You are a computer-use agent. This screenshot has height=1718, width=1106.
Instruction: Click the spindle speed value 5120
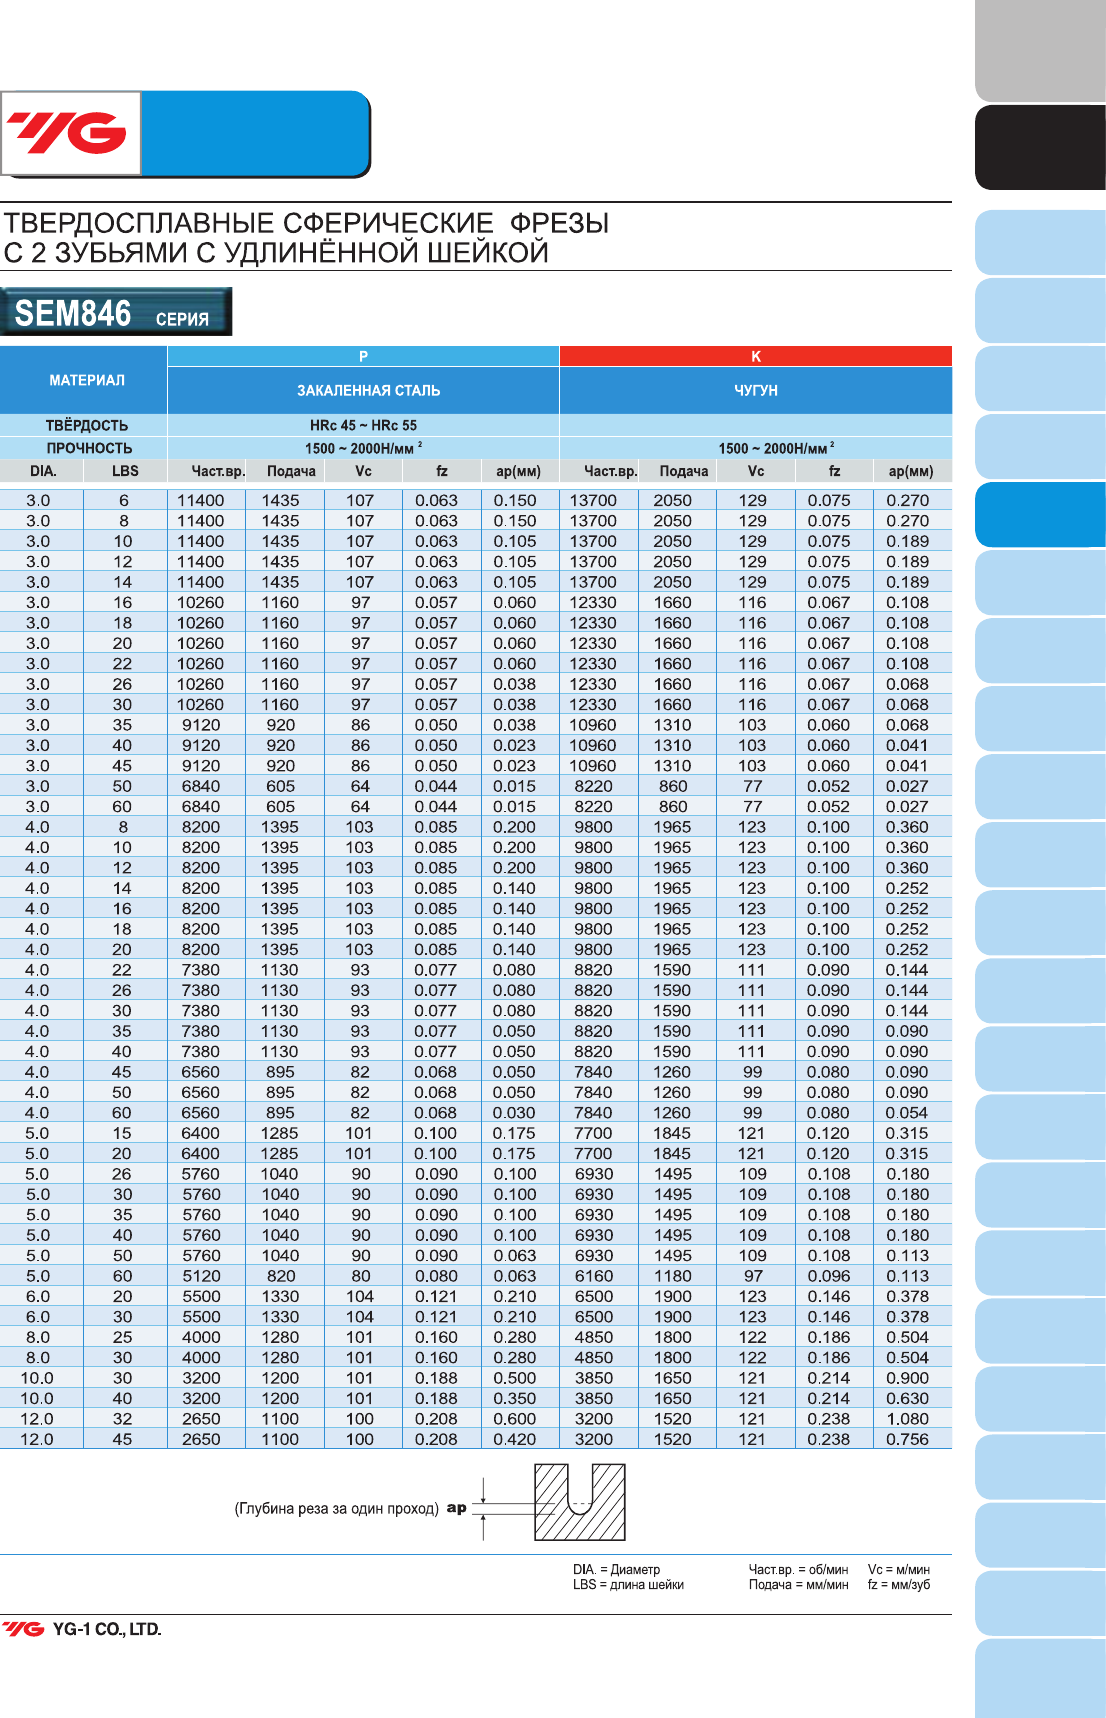pyautogui.click(x=201, y=1276)
